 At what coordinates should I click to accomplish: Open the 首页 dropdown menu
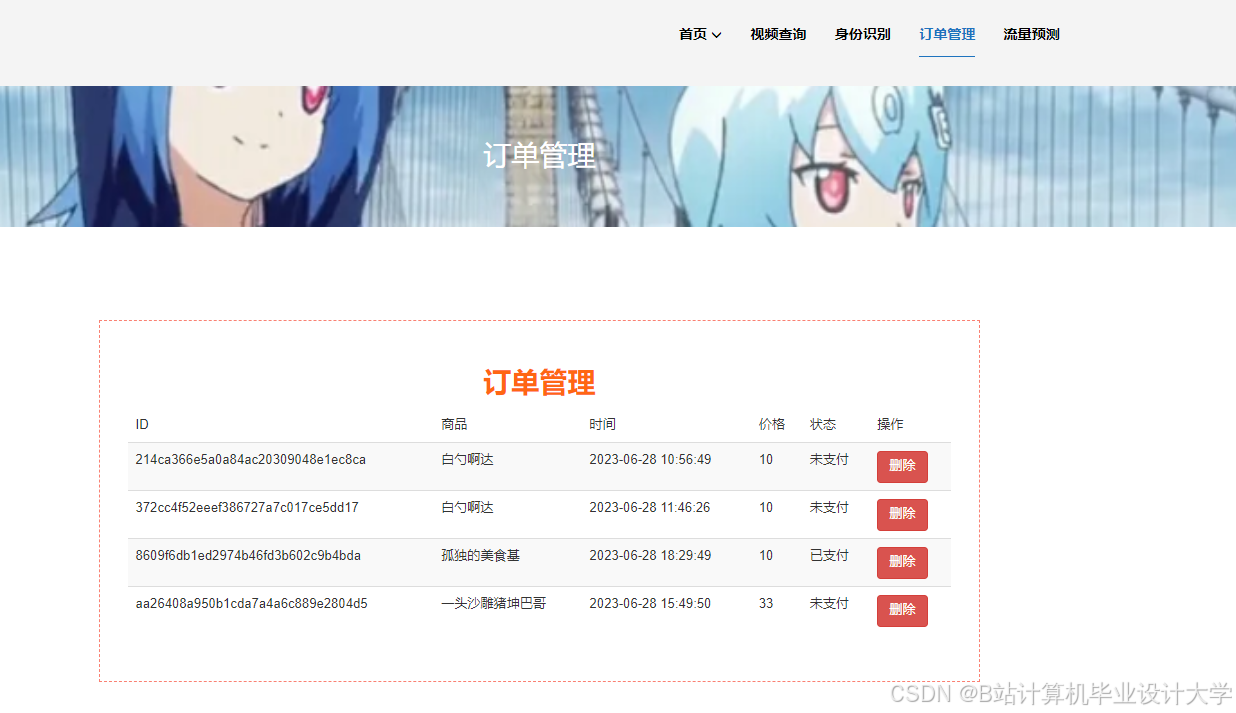(x=700, y=34)
